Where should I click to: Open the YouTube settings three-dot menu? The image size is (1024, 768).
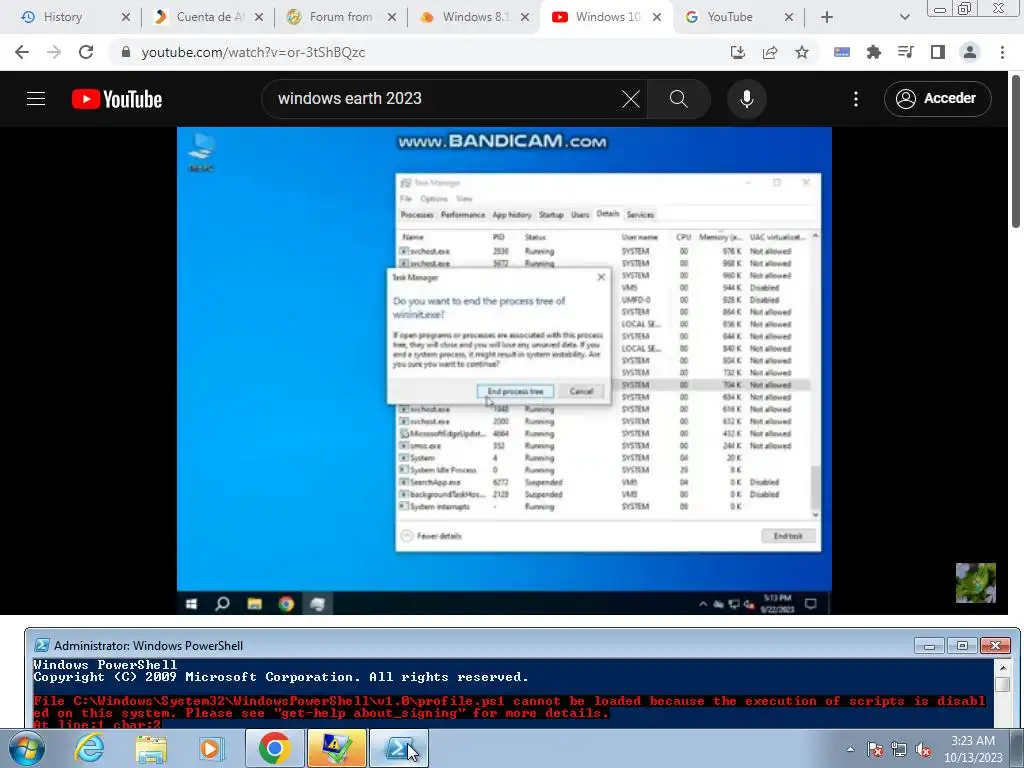tap(856, 99)
